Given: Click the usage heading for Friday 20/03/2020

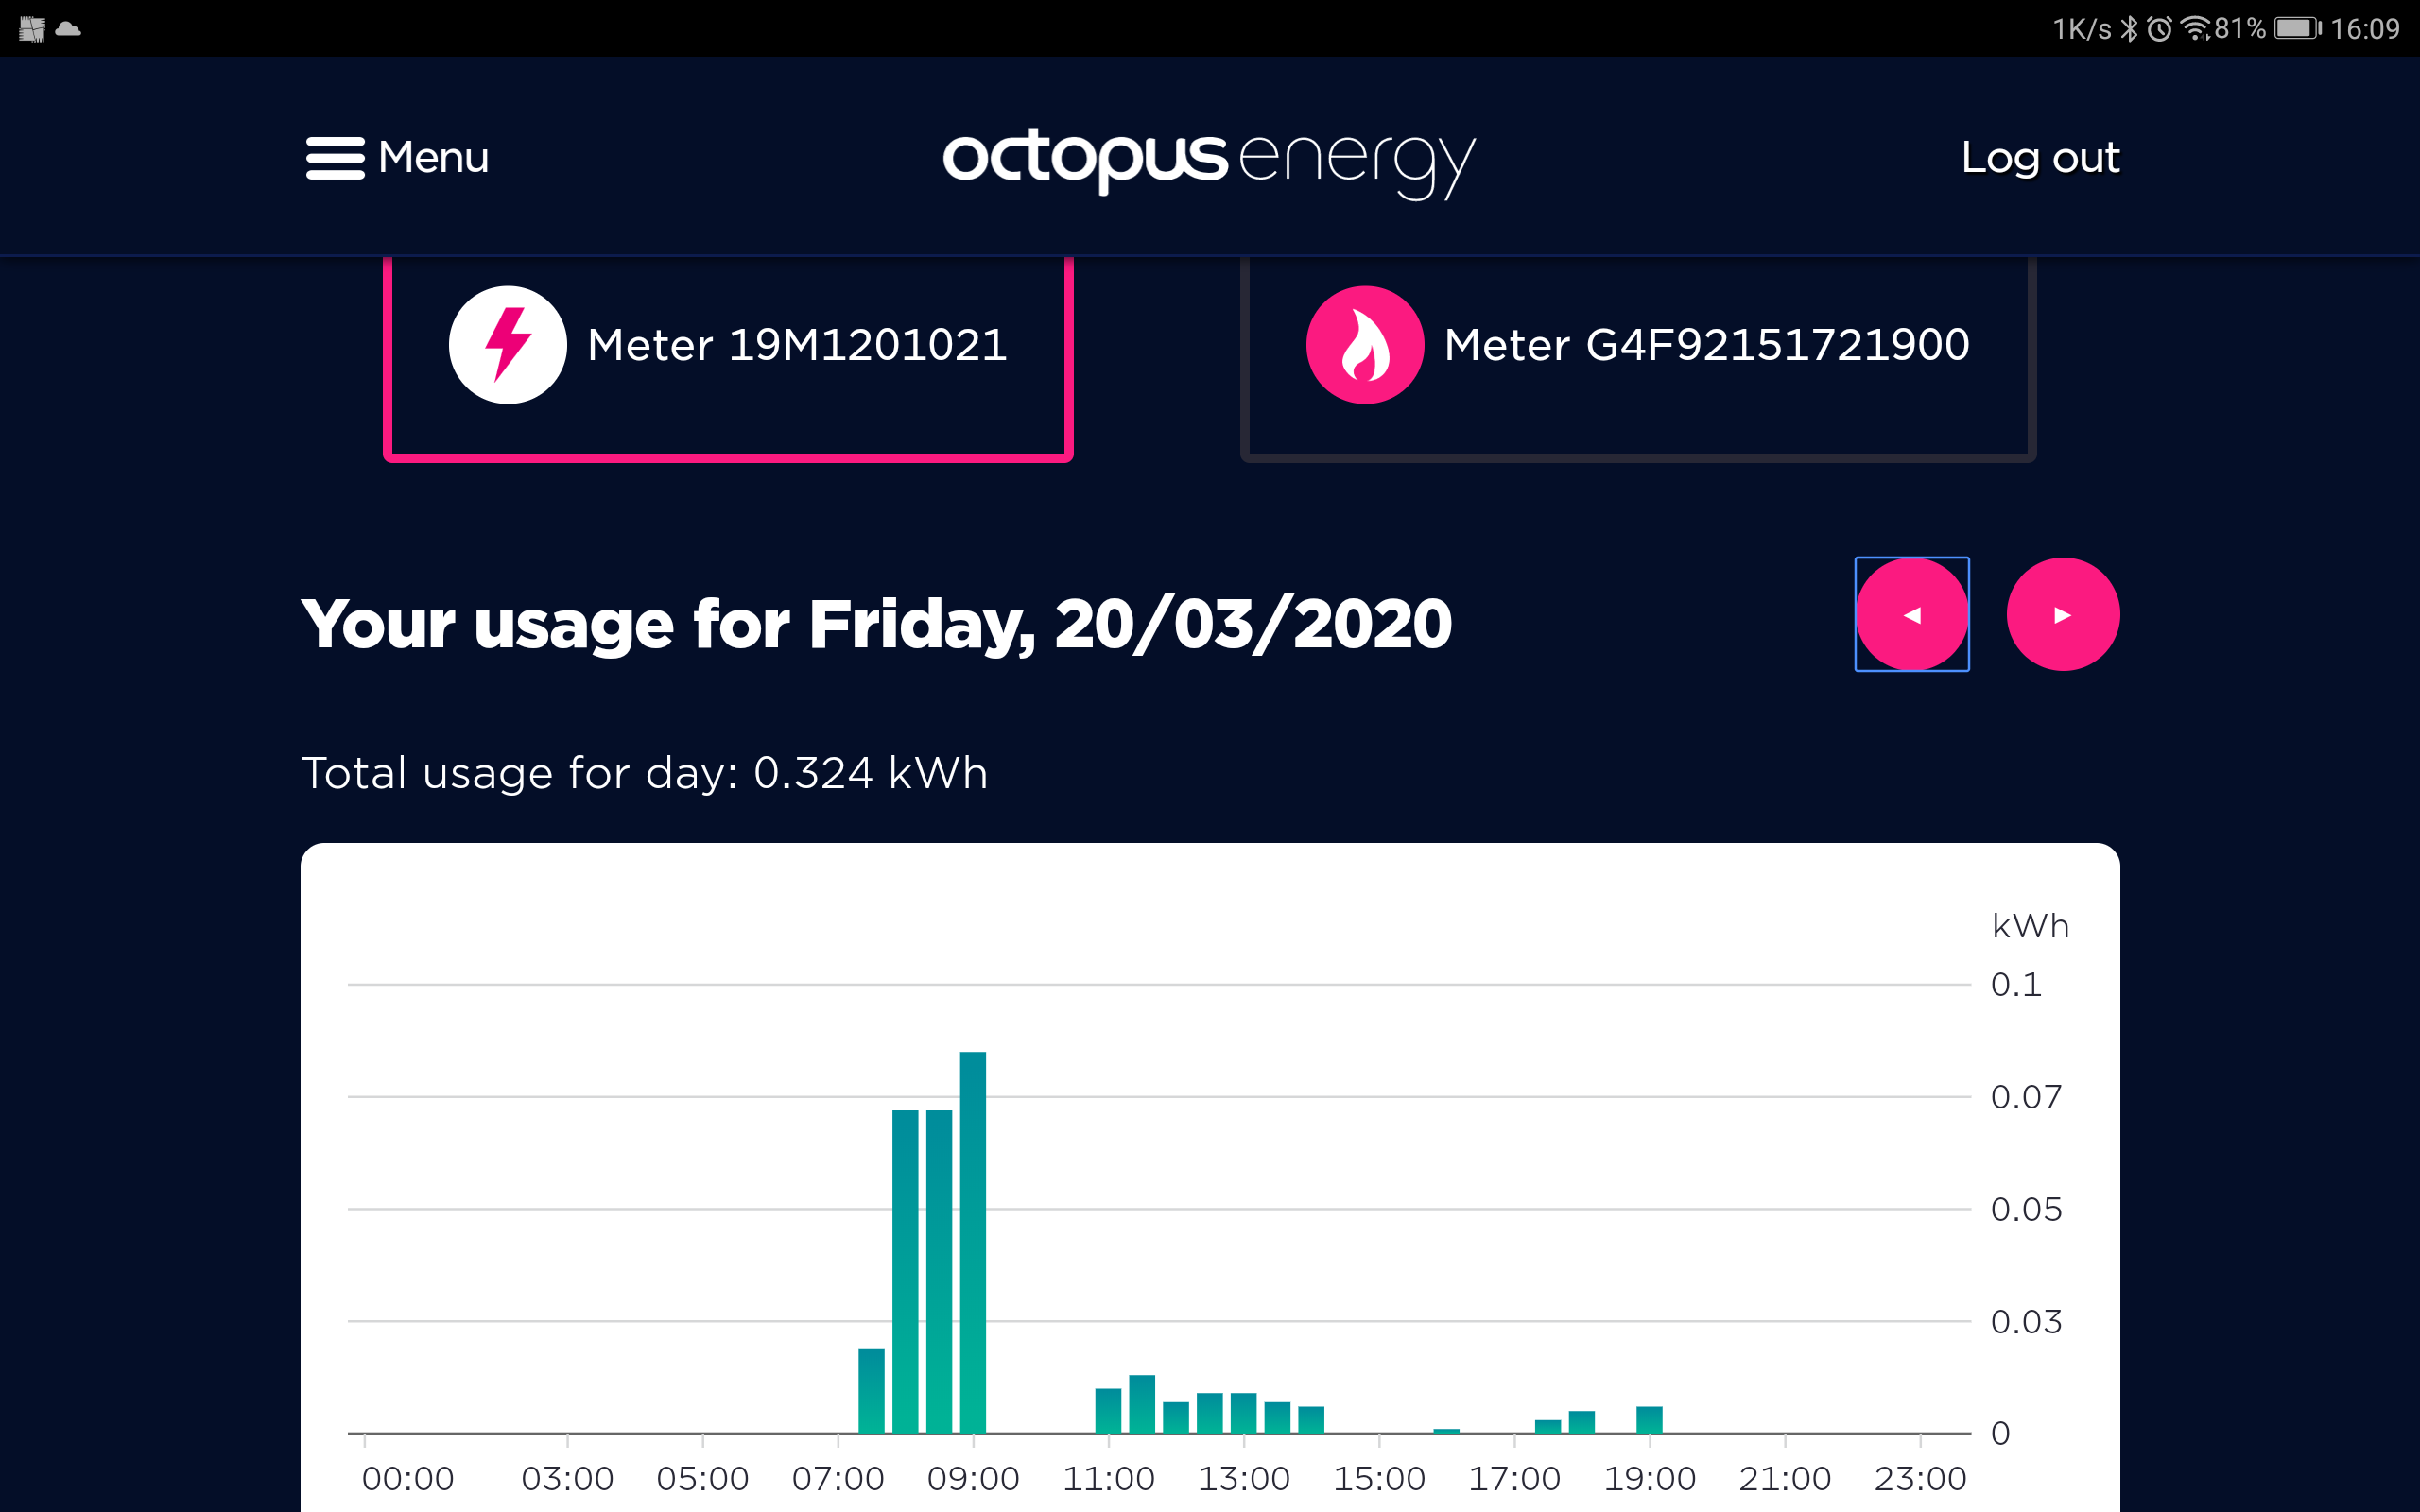Looking at the screenshot, I should click(876, 624).
